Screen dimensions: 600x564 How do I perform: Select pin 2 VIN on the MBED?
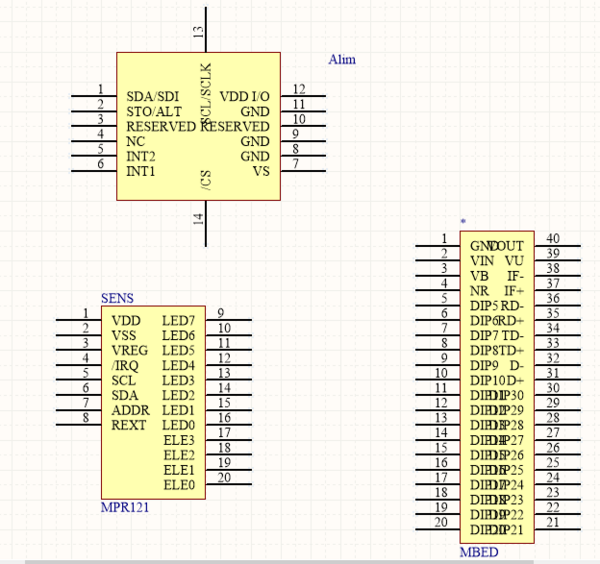[x=439, y=260]
